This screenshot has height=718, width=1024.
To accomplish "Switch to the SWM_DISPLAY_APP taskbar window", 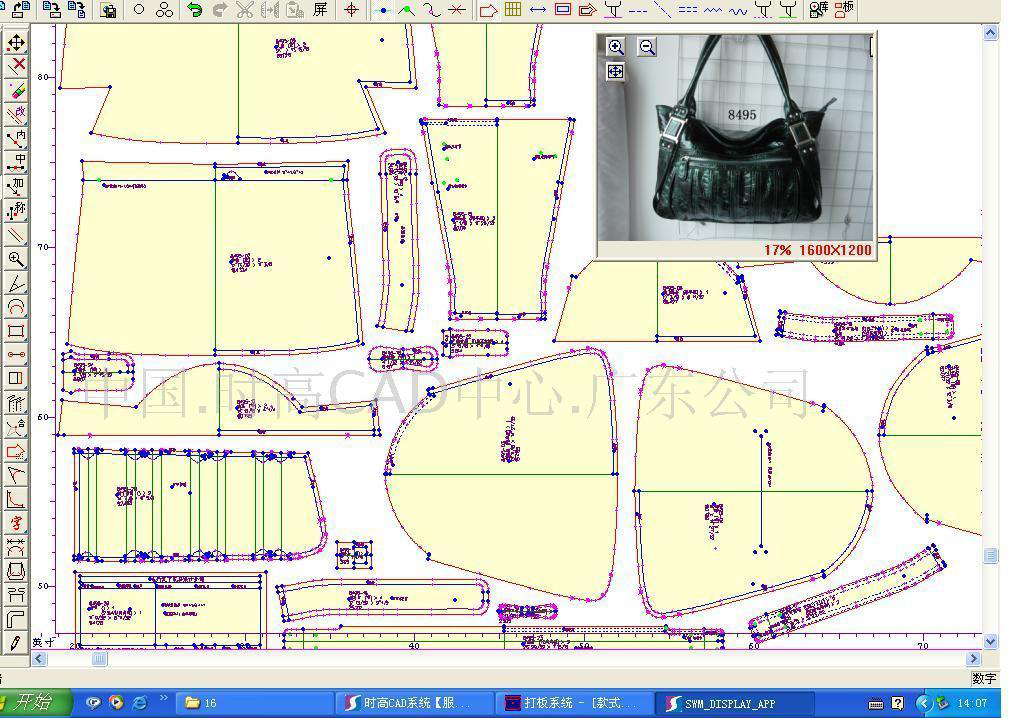I will coord(736,703).
